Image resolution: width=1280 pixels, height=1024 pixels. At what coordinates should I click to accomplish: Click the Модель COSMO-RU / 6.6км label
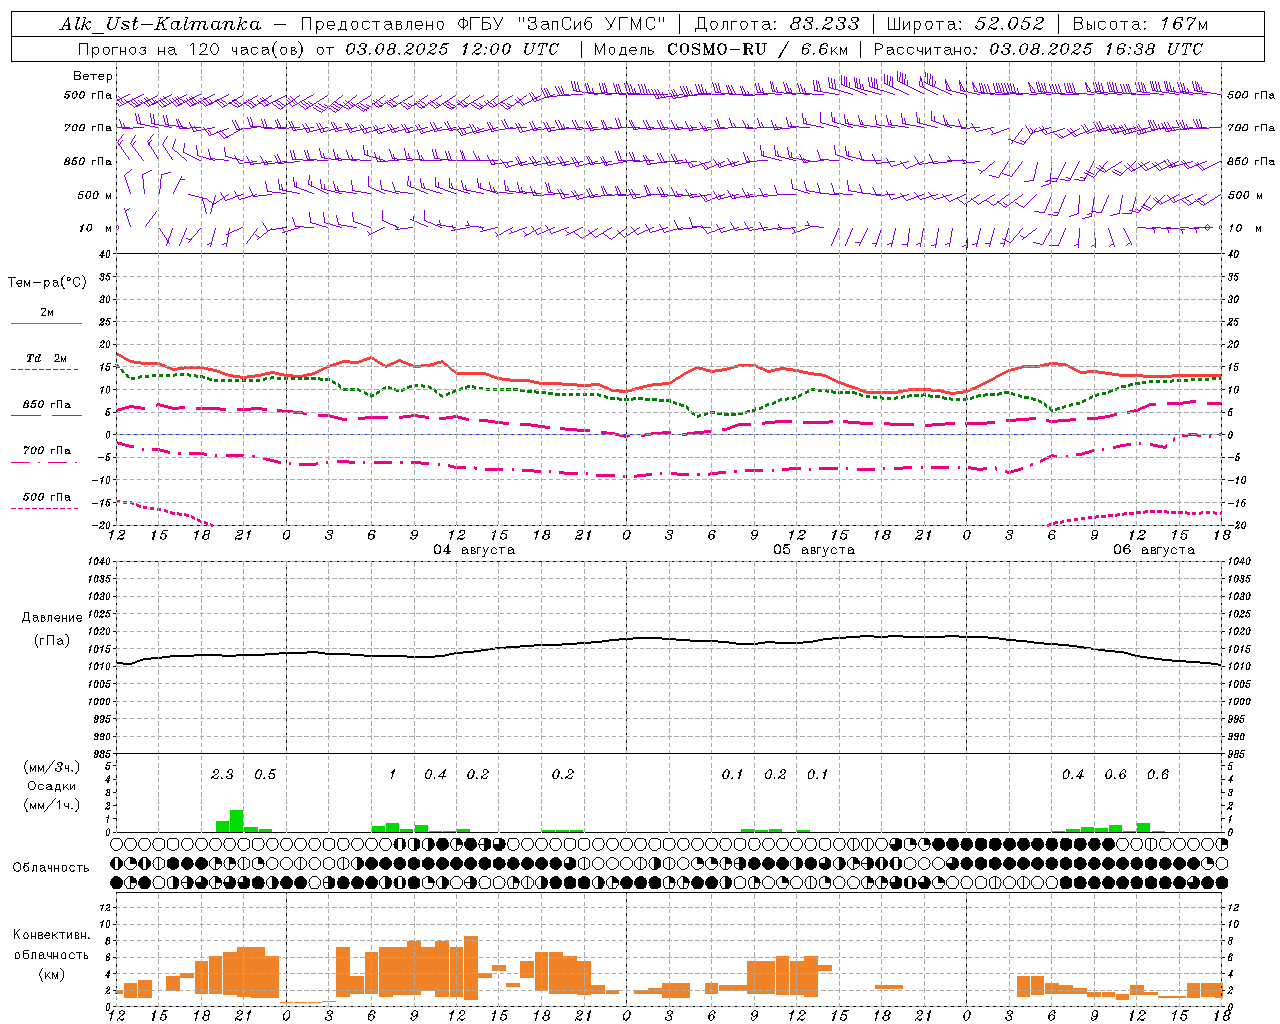tap(722, 49)
